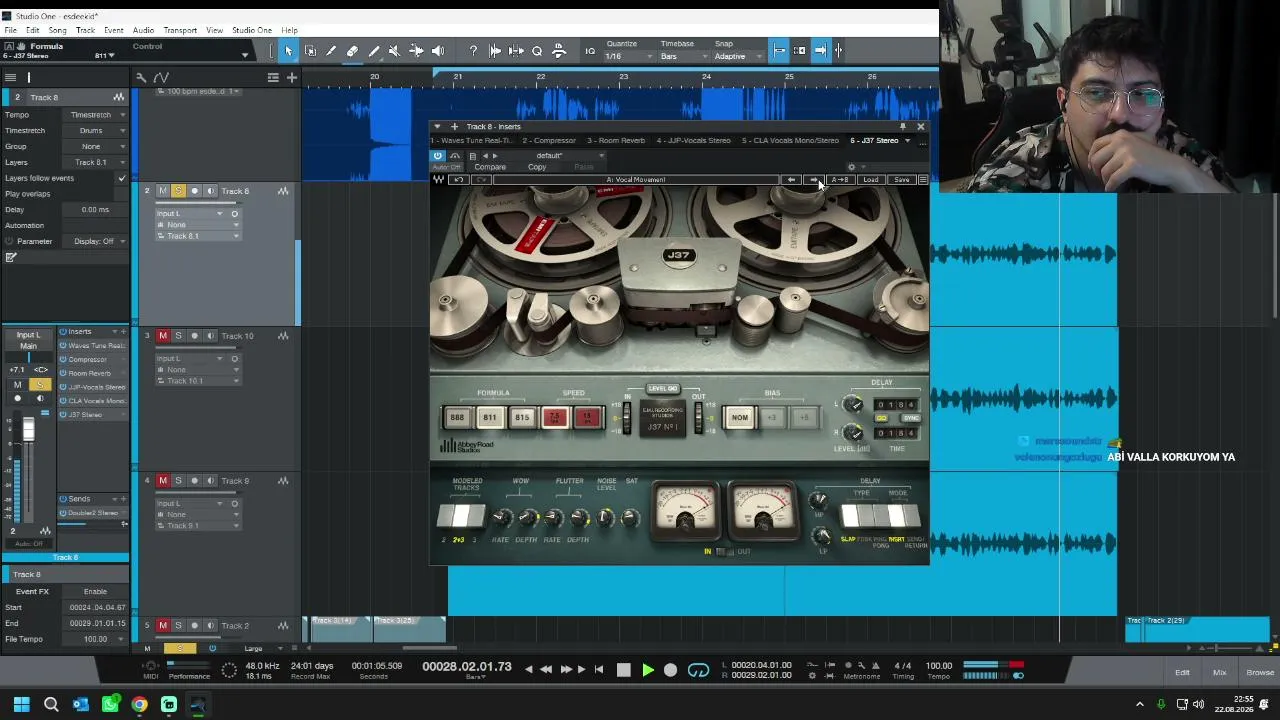Image resolution: width=1280 pixels, height=720 pixels.
Task: Adjust the J37 IN level slider
Action: click(x=628, y=418)
